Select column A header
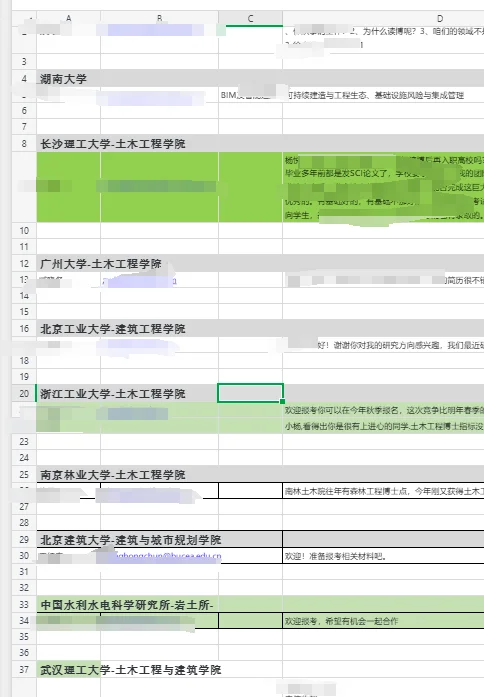484x697 pixels. 68,18
